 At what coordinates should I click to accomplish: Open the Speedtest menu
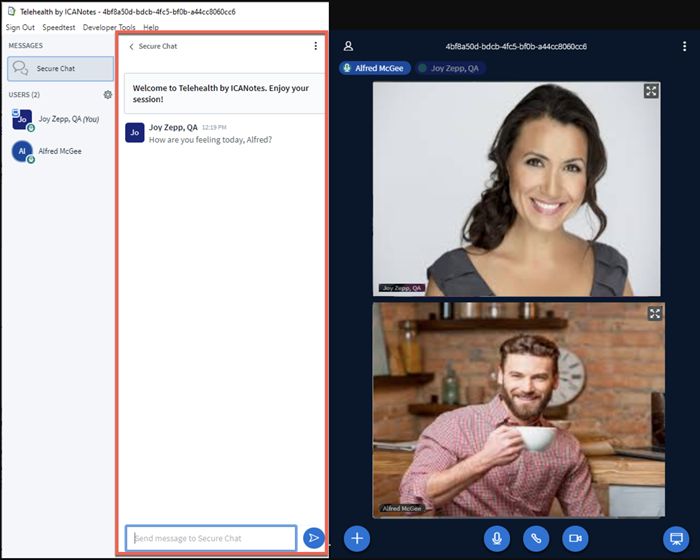point(59,27)
